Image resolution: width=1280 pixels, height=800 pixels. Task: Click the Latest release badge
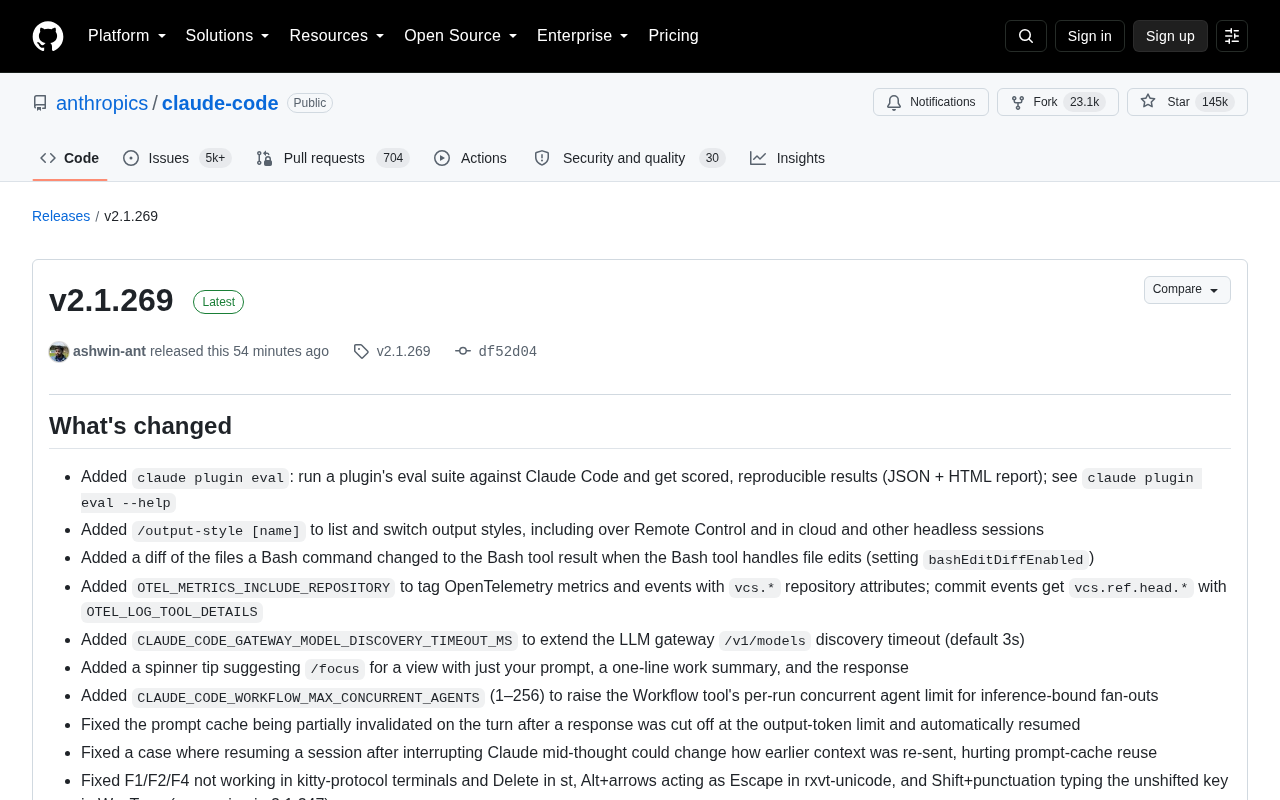pos(218,302)
